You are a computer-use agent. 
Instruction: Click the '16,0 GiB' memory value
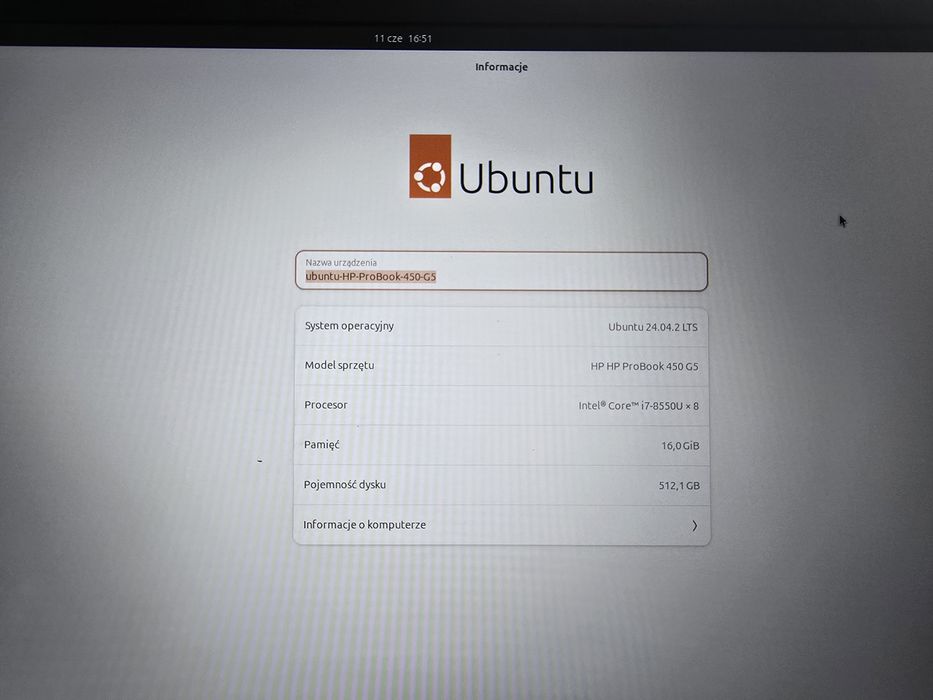(x=680, y=446)
